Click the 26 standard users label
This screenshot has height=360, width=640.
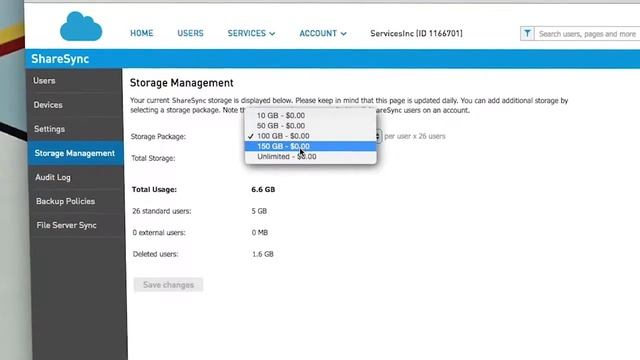[x=162, y=211]
